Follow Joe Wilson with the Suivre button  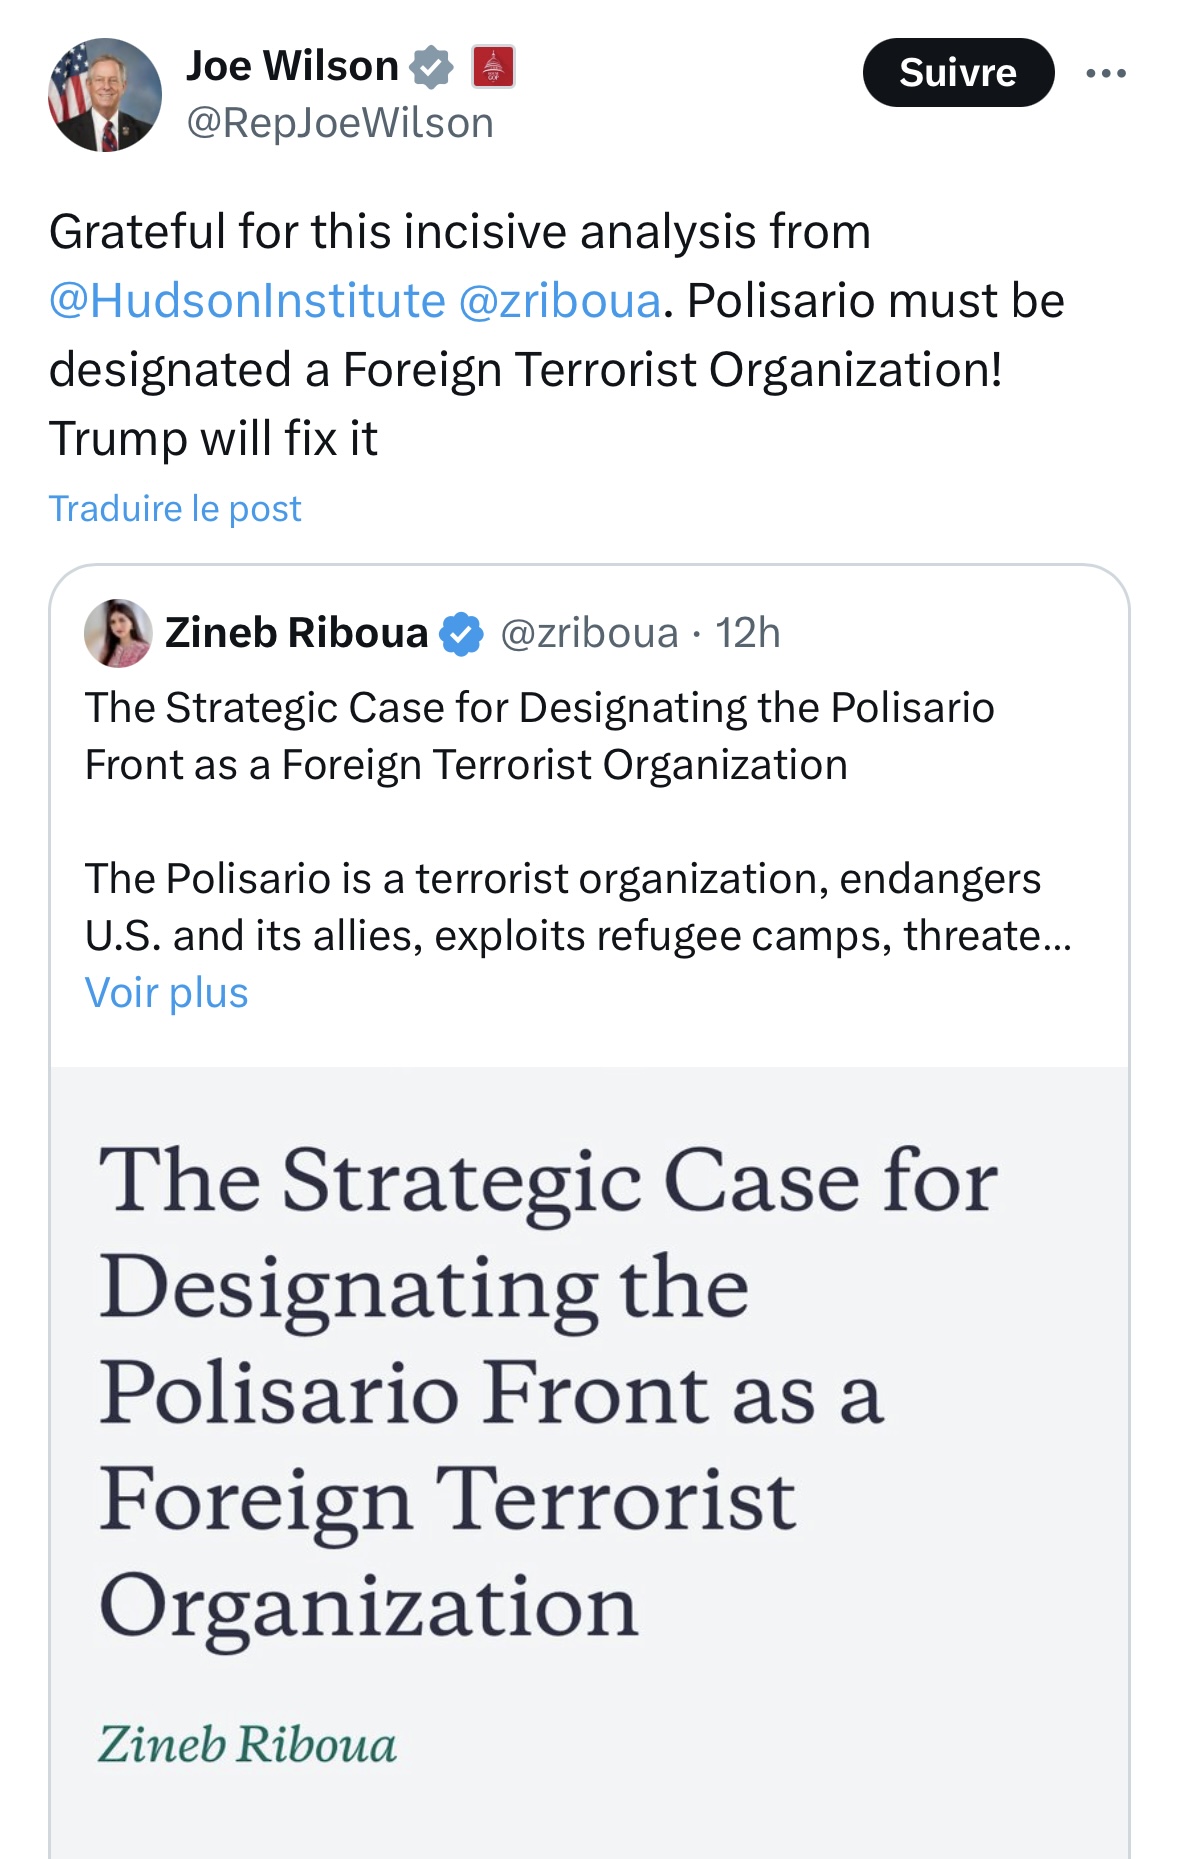(x=958, y=72)
